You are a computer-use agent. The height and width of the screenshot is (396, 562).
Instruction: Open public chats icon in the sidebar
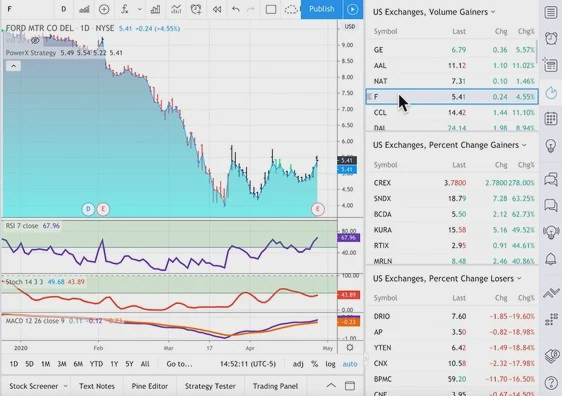pos(551,178)
